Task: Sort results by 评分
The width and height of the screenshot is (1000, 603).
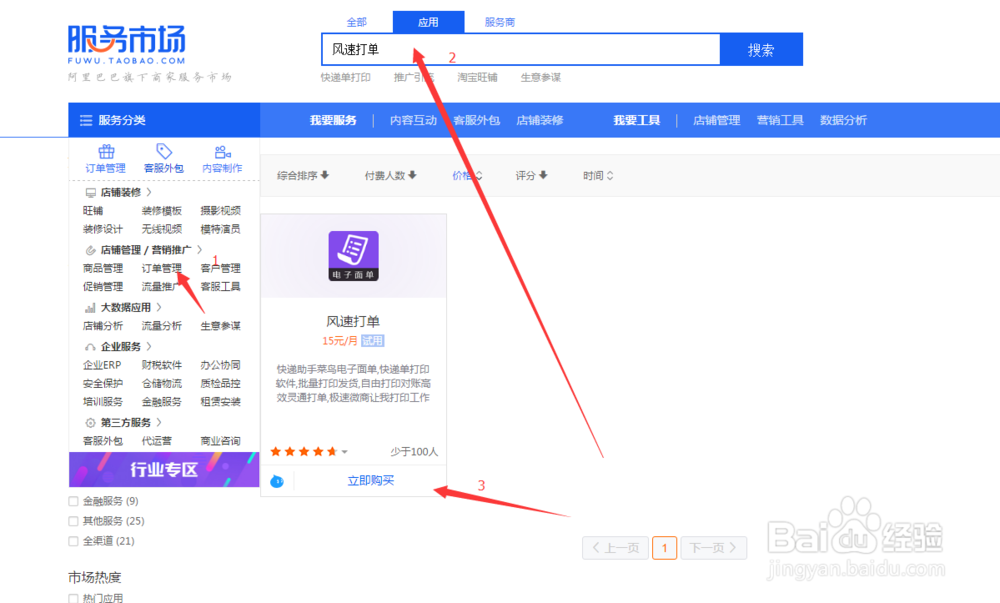Action: (531, 175)
